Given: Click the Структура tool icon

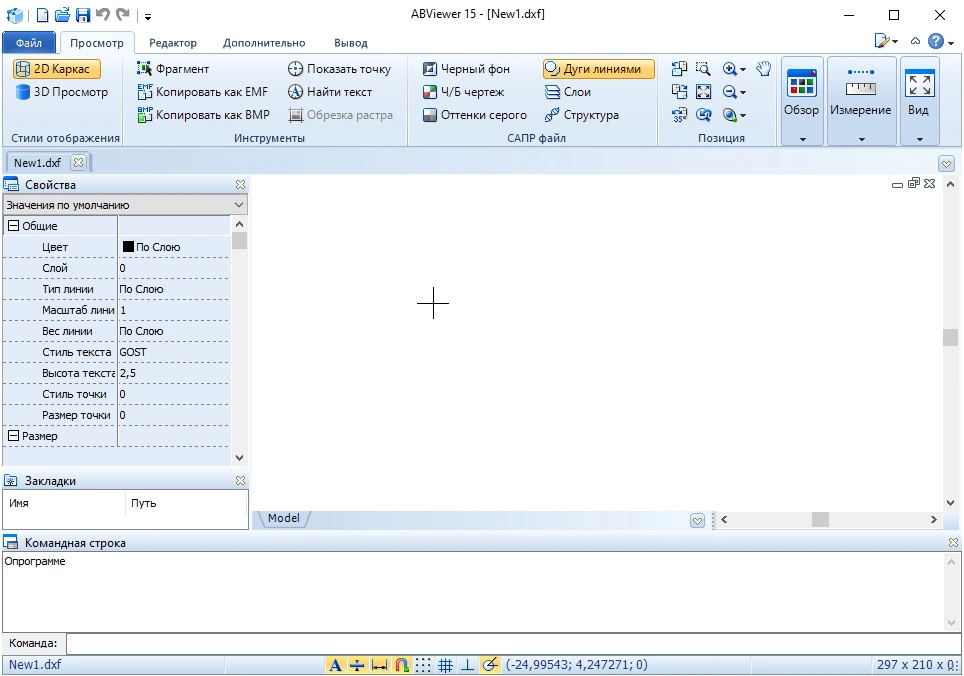Looking at the screenshot, I should [x=551, y=115].
